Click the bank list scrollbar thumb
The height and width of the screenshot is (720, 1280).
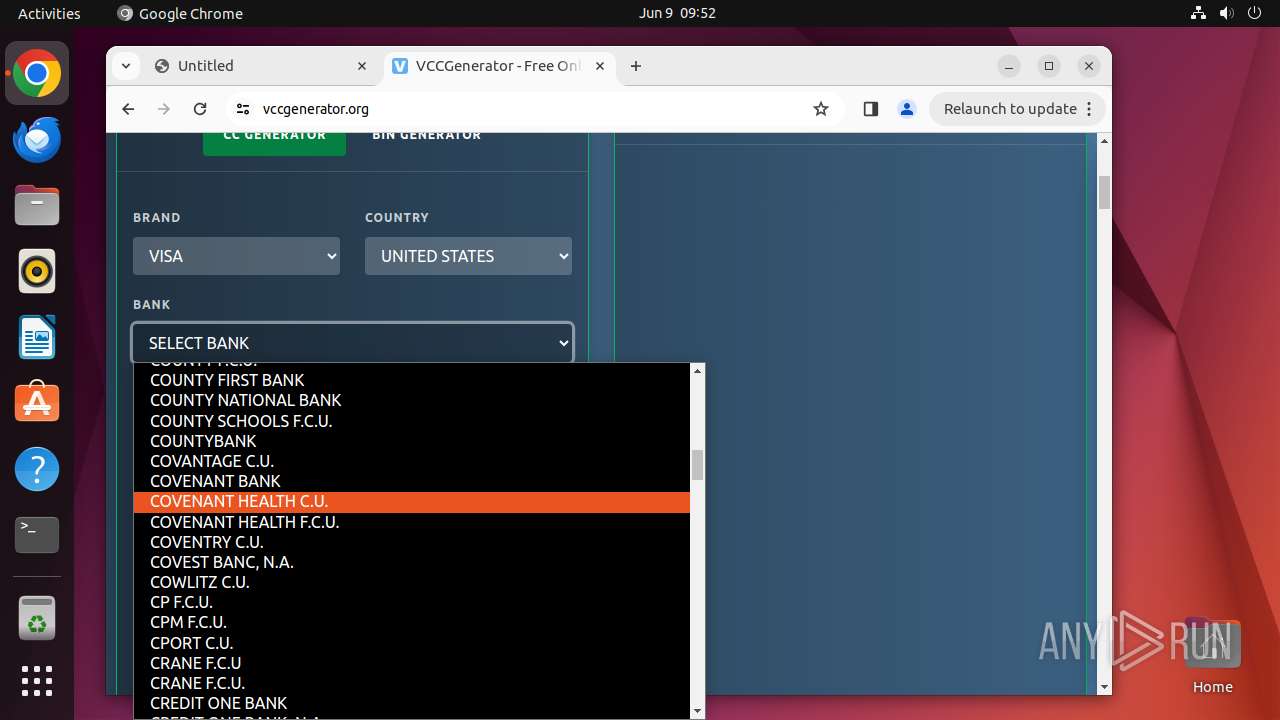pos(698,464)
